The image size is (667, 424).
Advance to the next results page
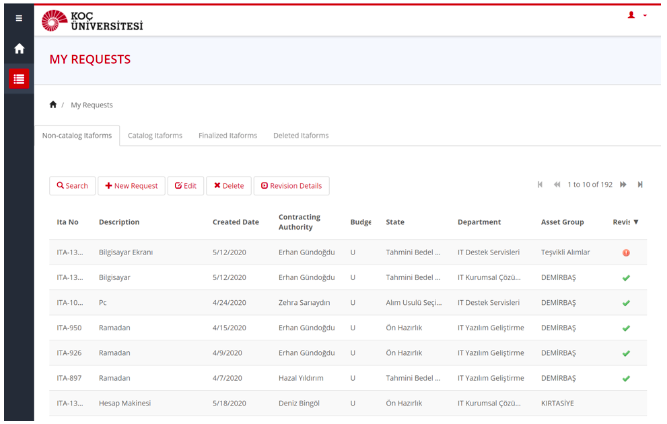[x=623, y=184]
